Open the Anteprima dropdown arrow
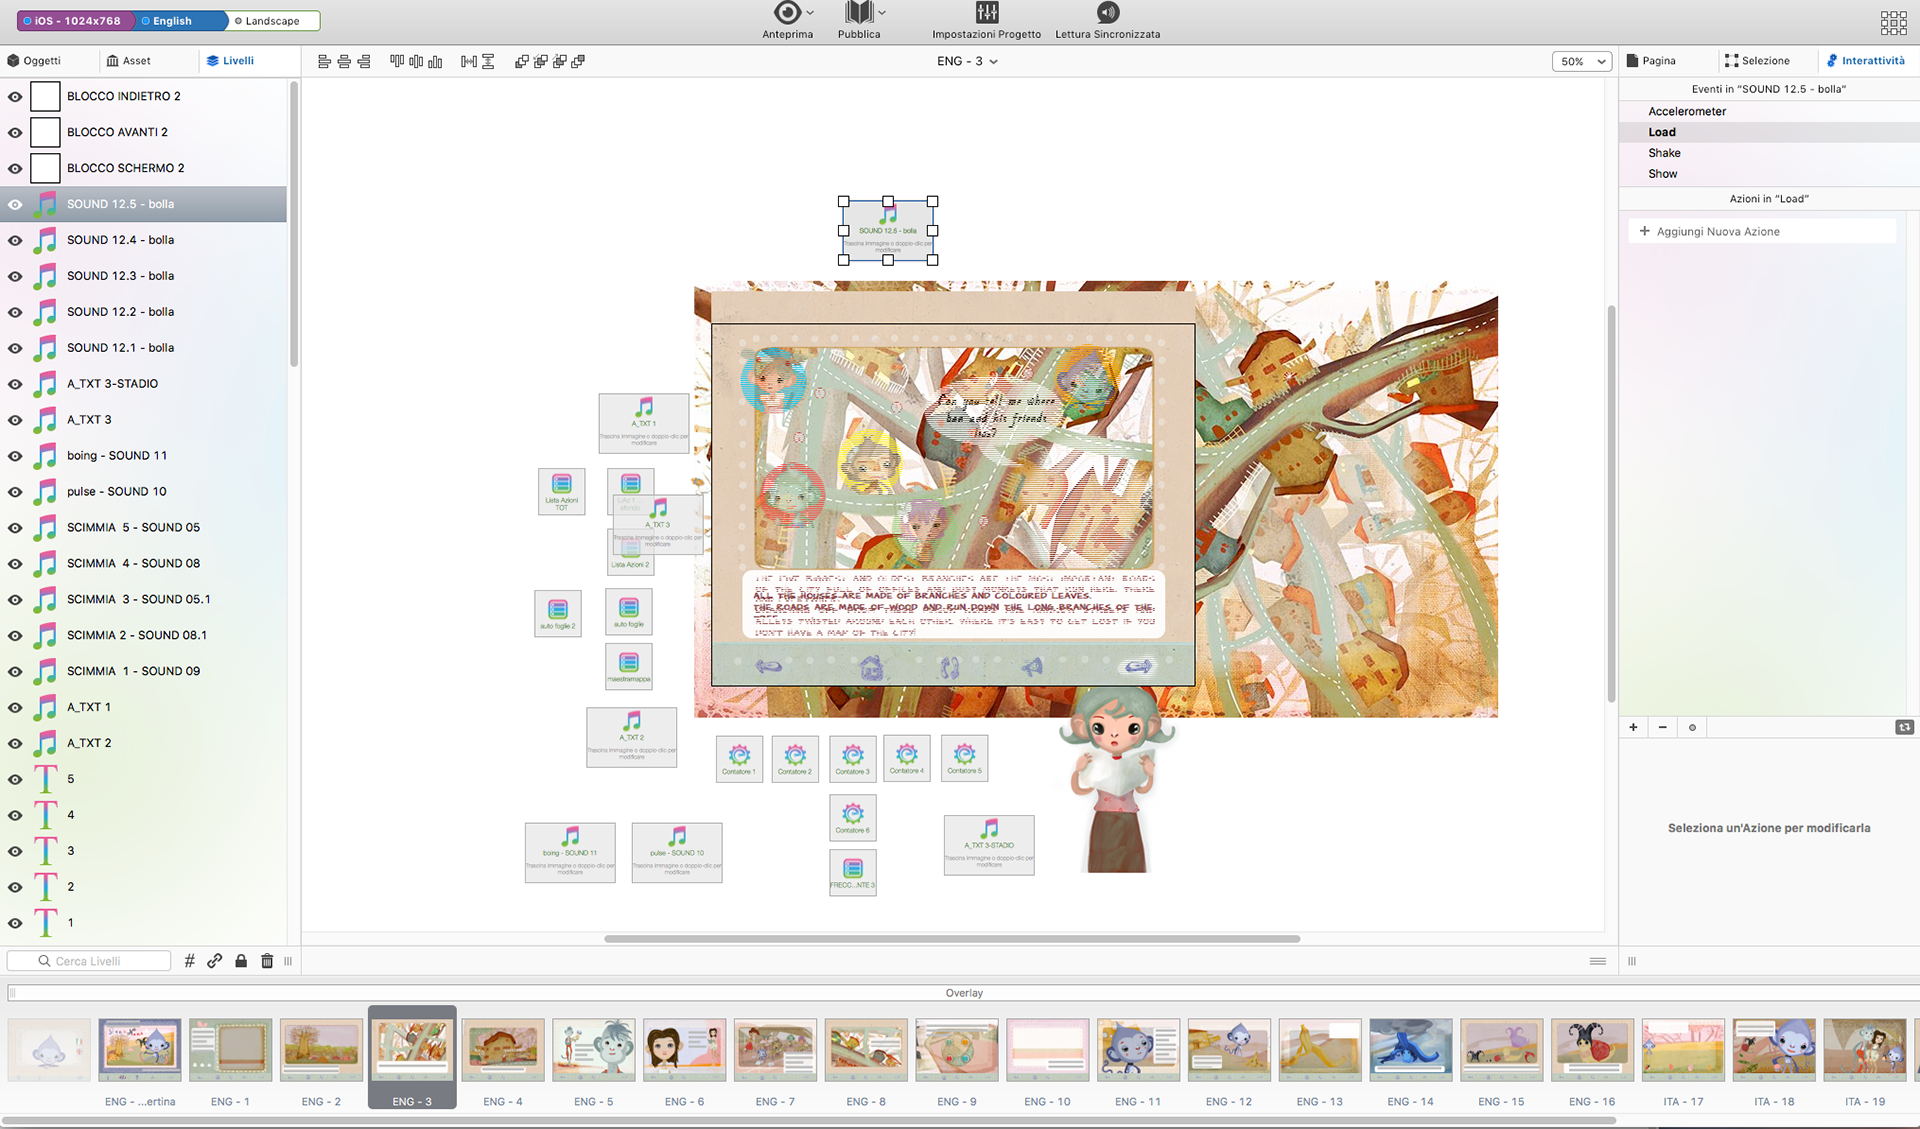The width and height of the screenshot is (1920, 1129). coord(810,14)
